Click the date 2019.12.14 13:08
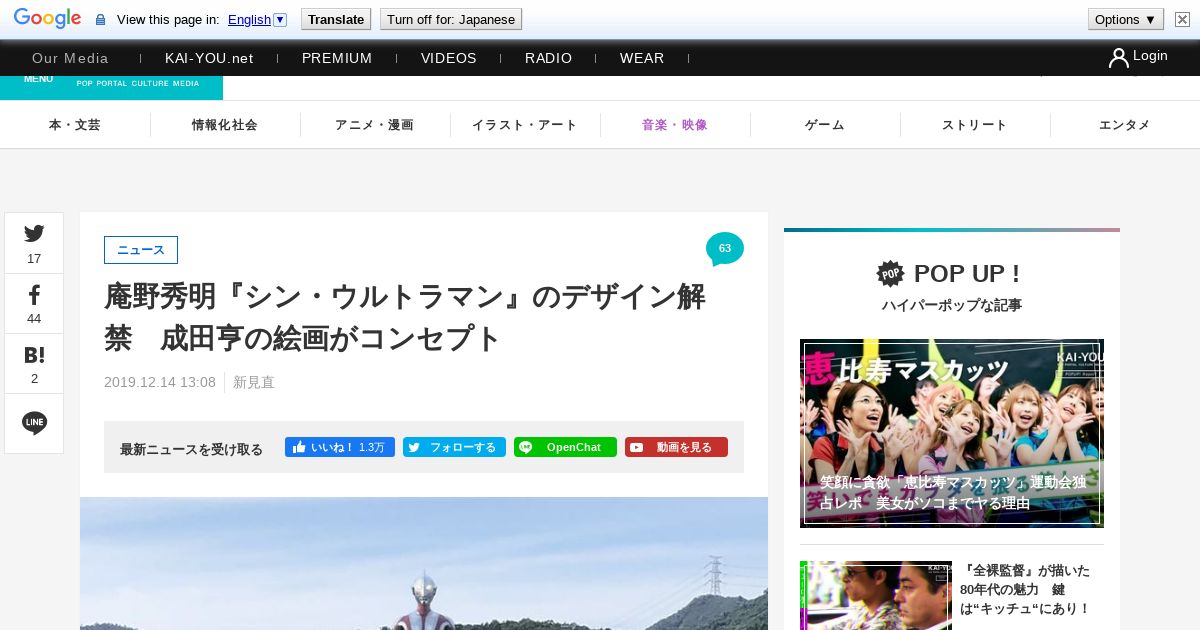Viewport: 1200px width, 630px height. coord(160,382)
